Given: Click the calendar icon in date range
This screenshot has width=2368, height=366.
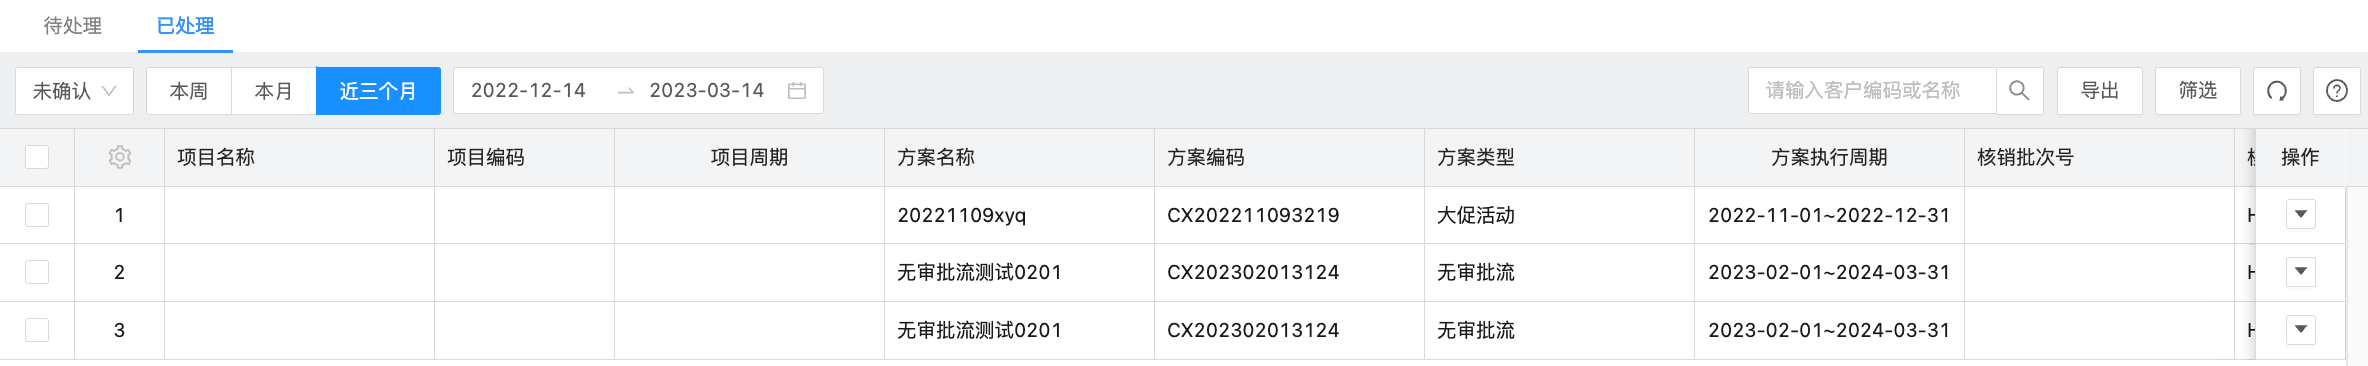Looking at the screenshot, I should pyautogui.click(x=797, y=91).
